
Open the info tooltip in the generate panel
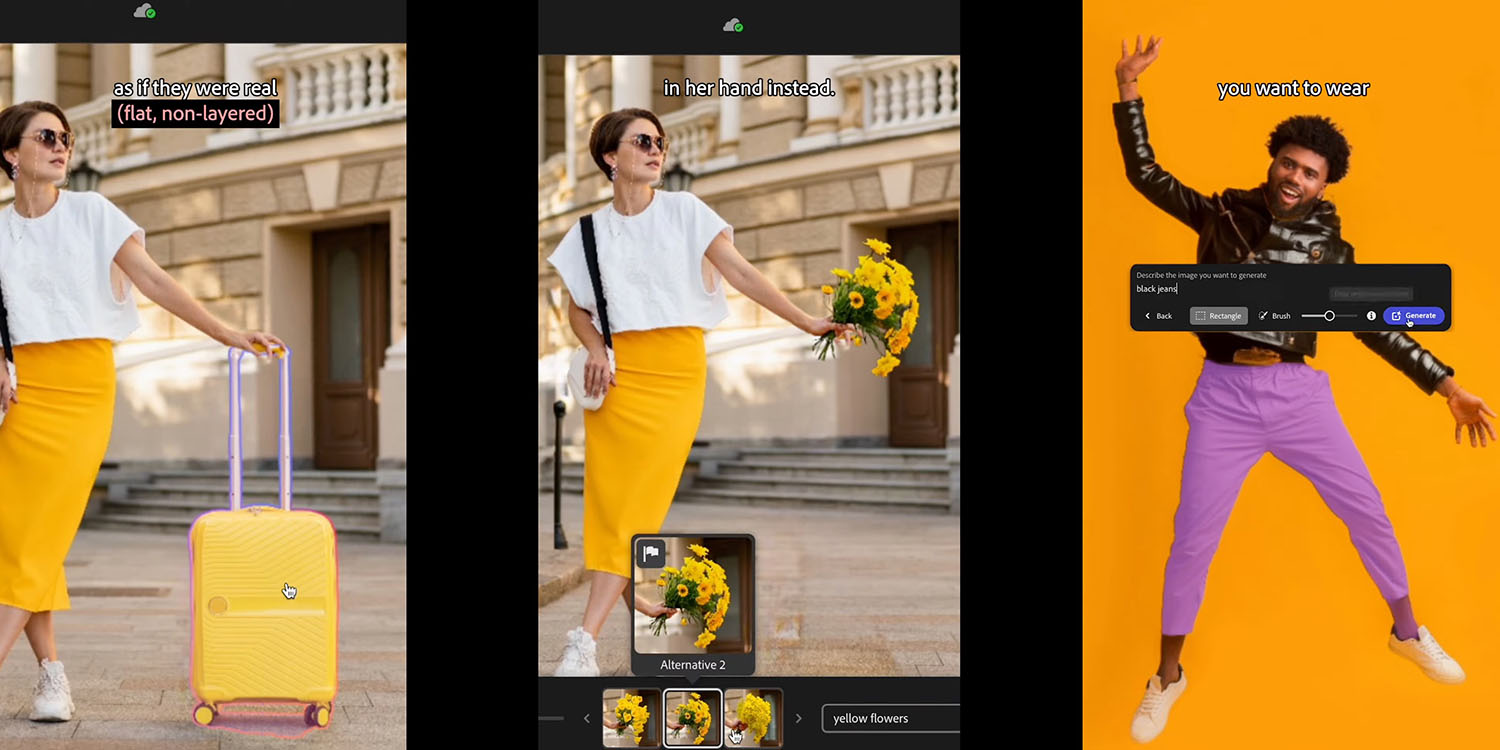[1371, 315]
